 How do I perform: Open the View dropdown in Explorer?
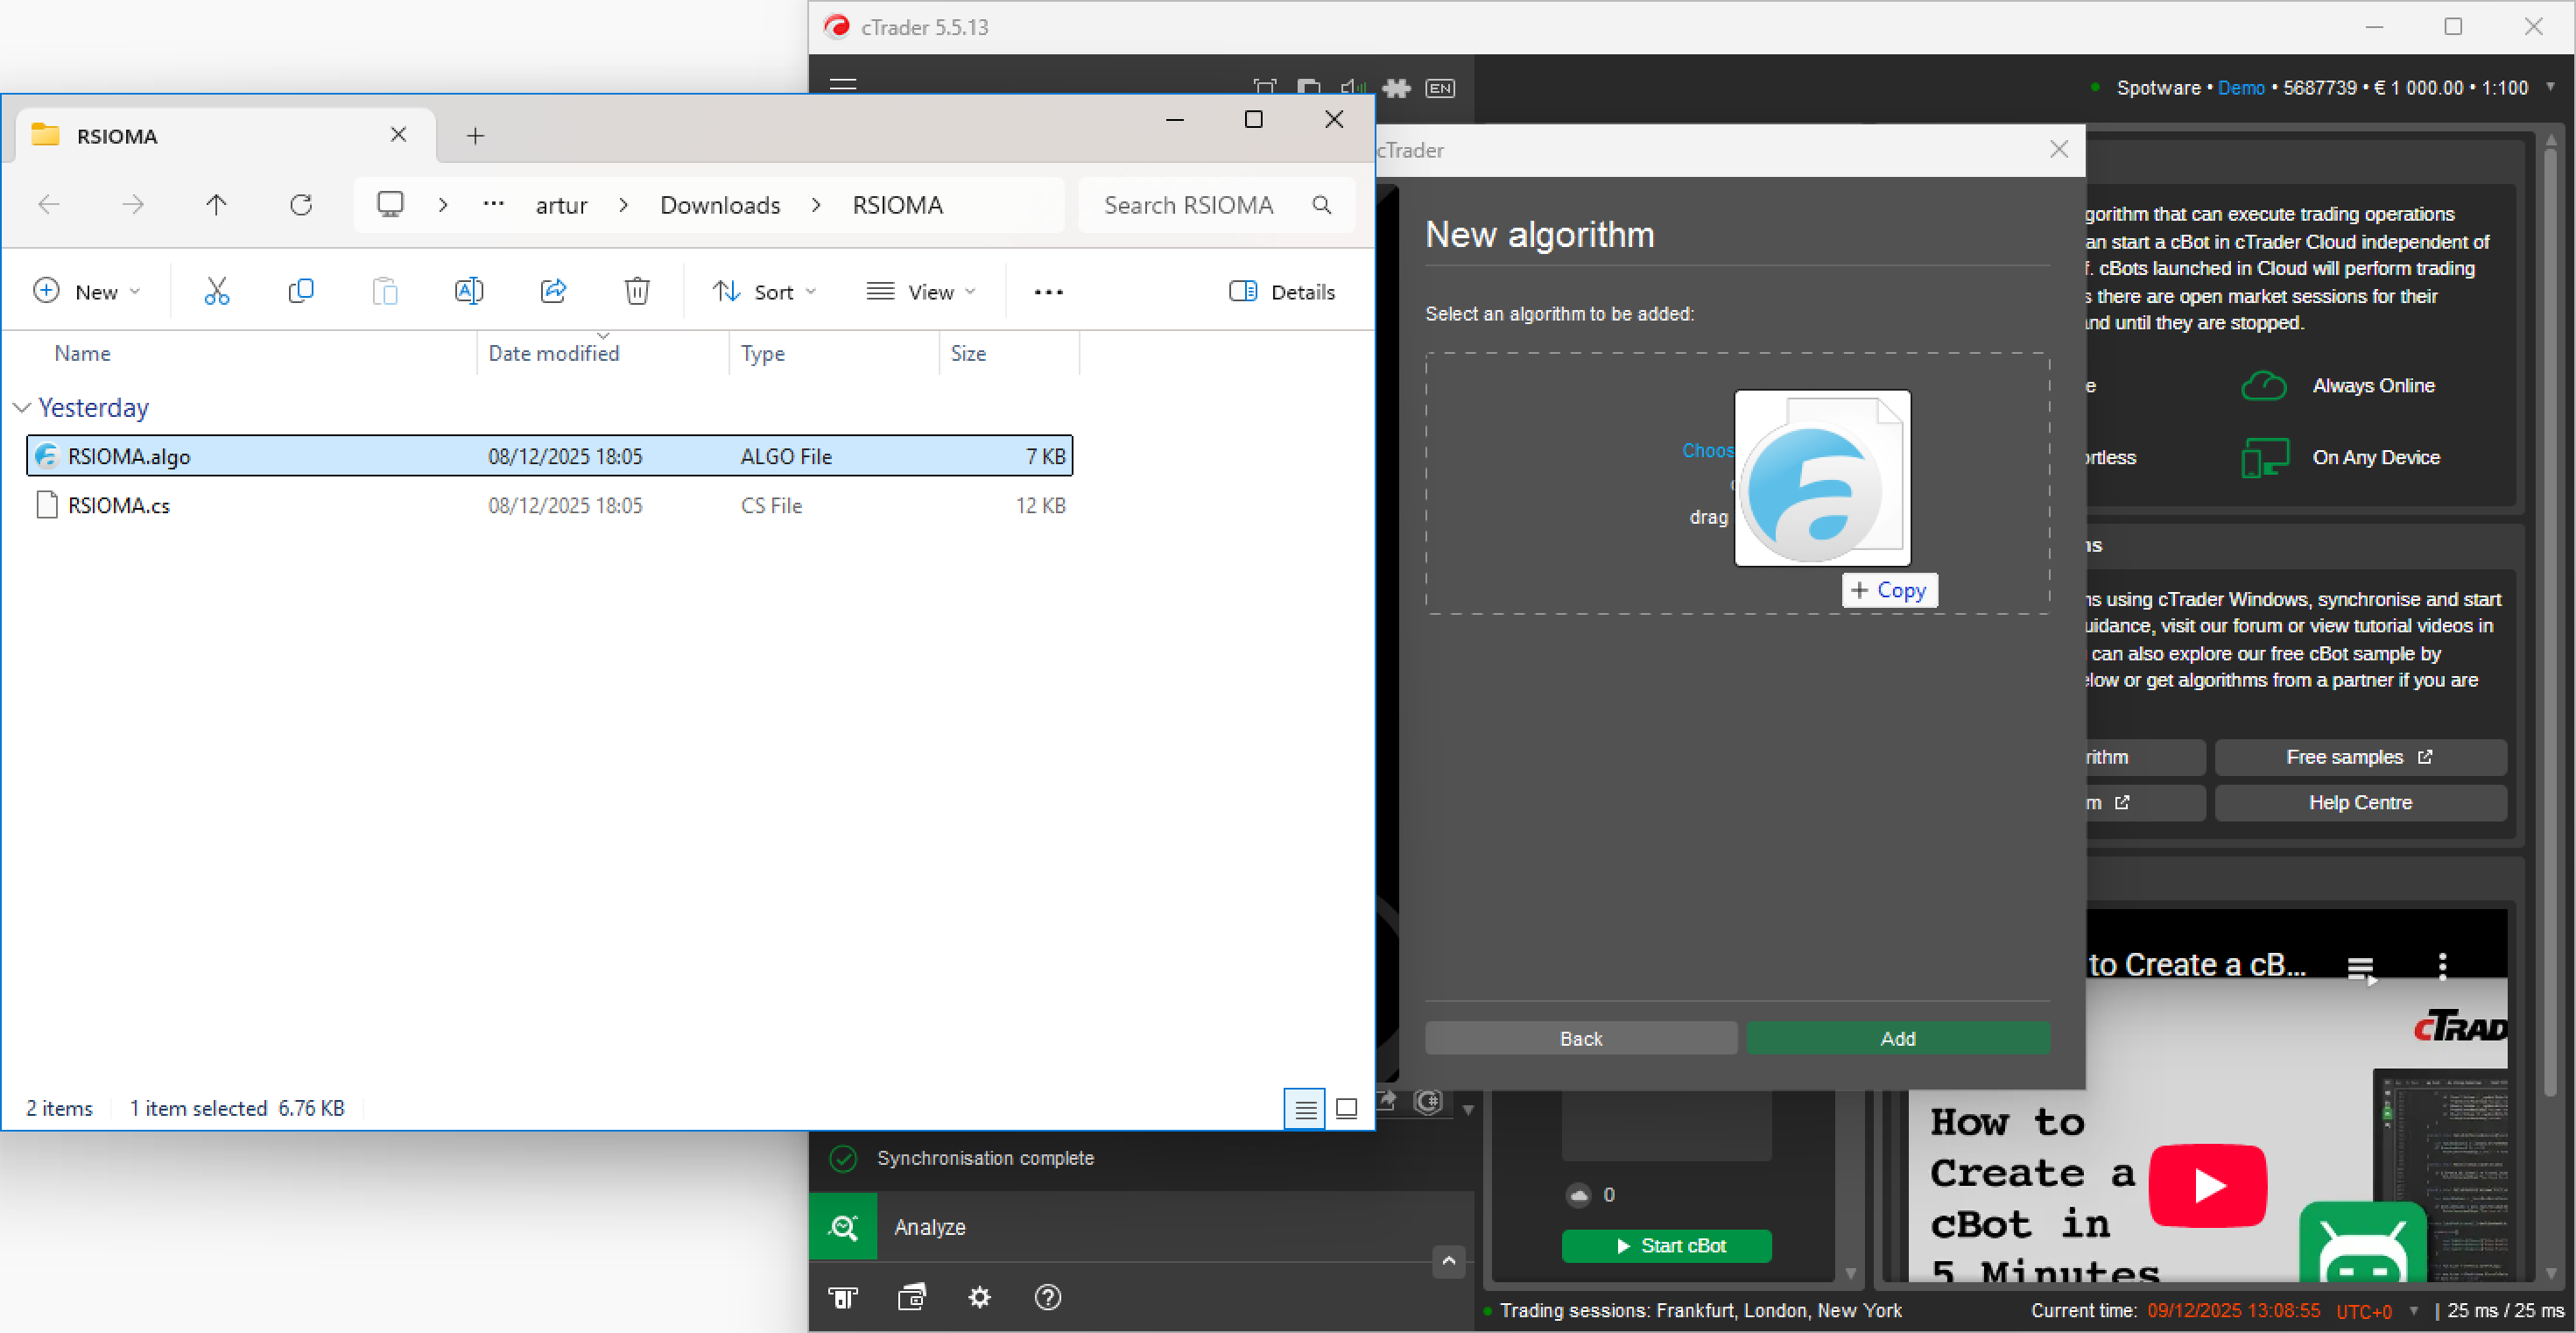[921, 291]
